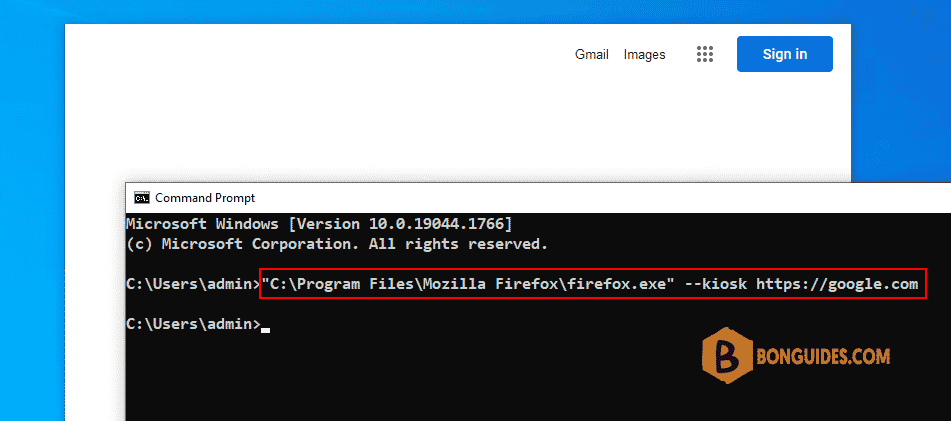Screen dimensions: 951x421
Task: Click the second C:\Users\admin> prompt text
Action: tap(193, 325)
